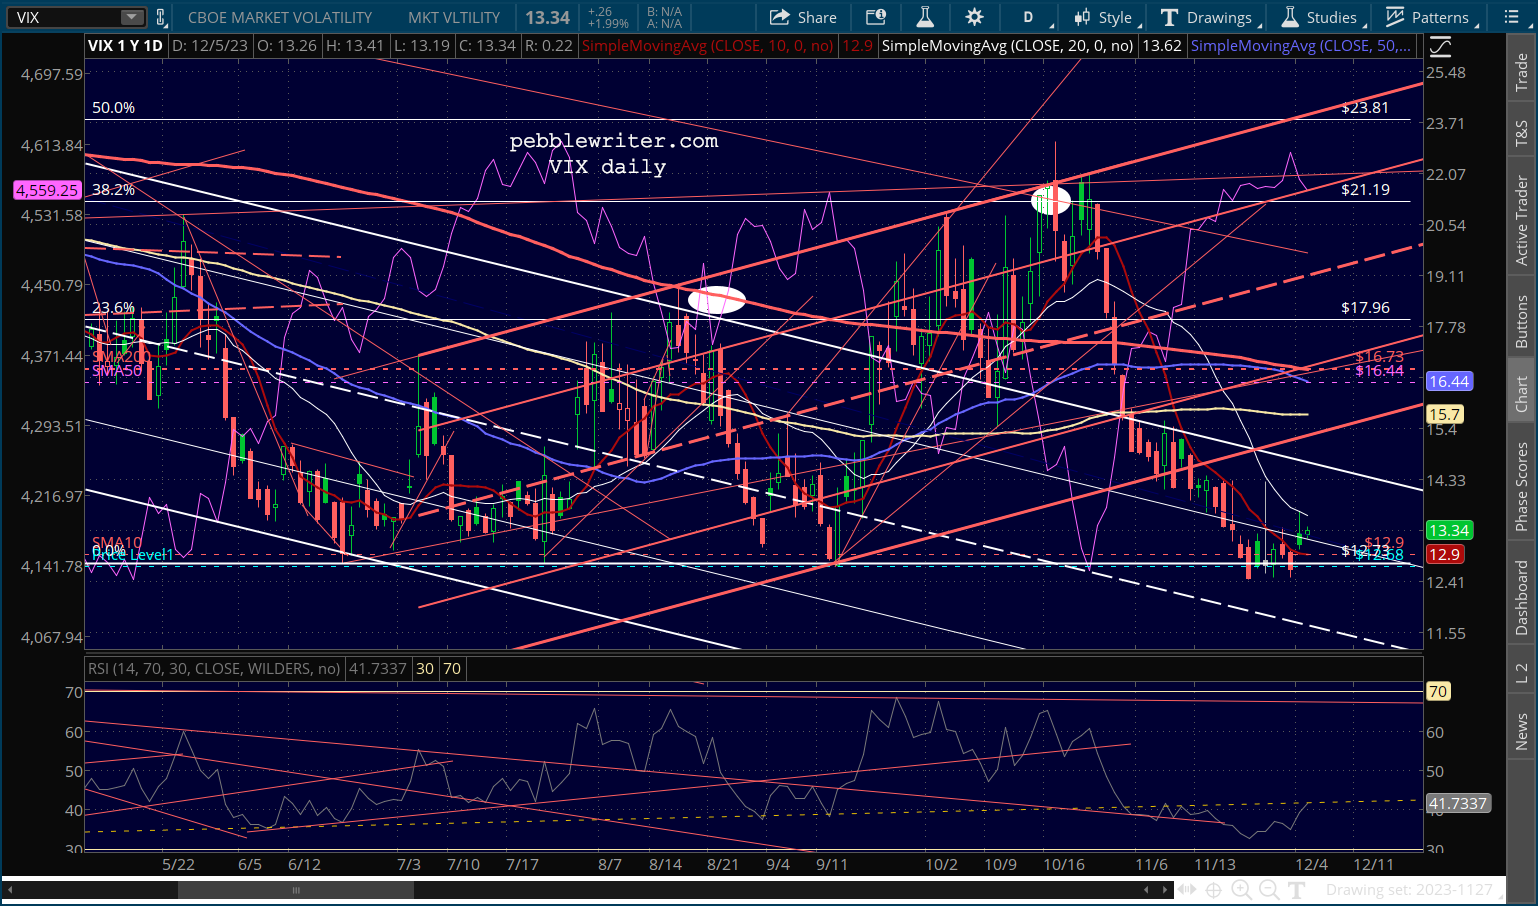Screen dimensions: 1538x906
Task: Click the SimpleMovingAvg (CLOSE, 10, 0, no) label
Action: (x=707, y=46)
